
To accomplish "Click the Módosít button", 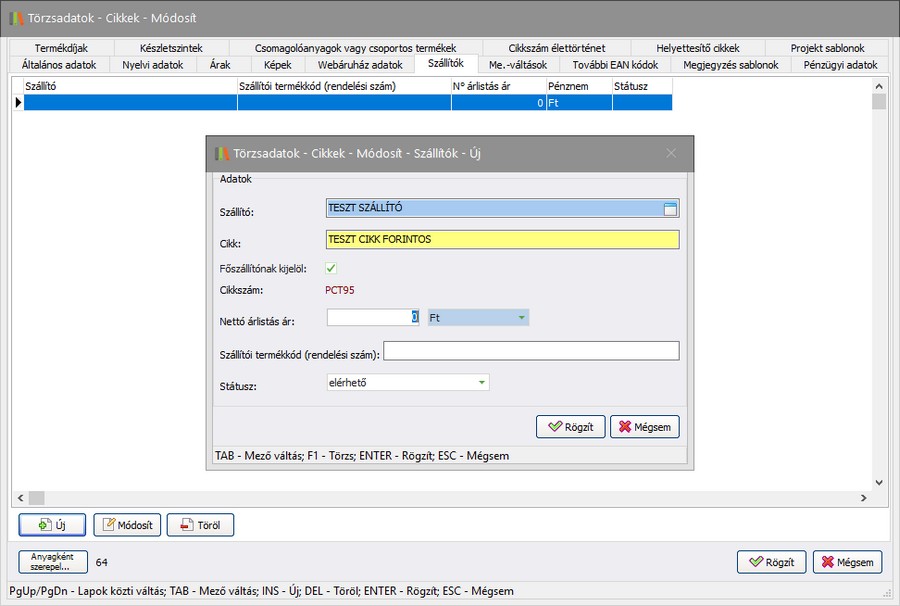I will point(127,525).
